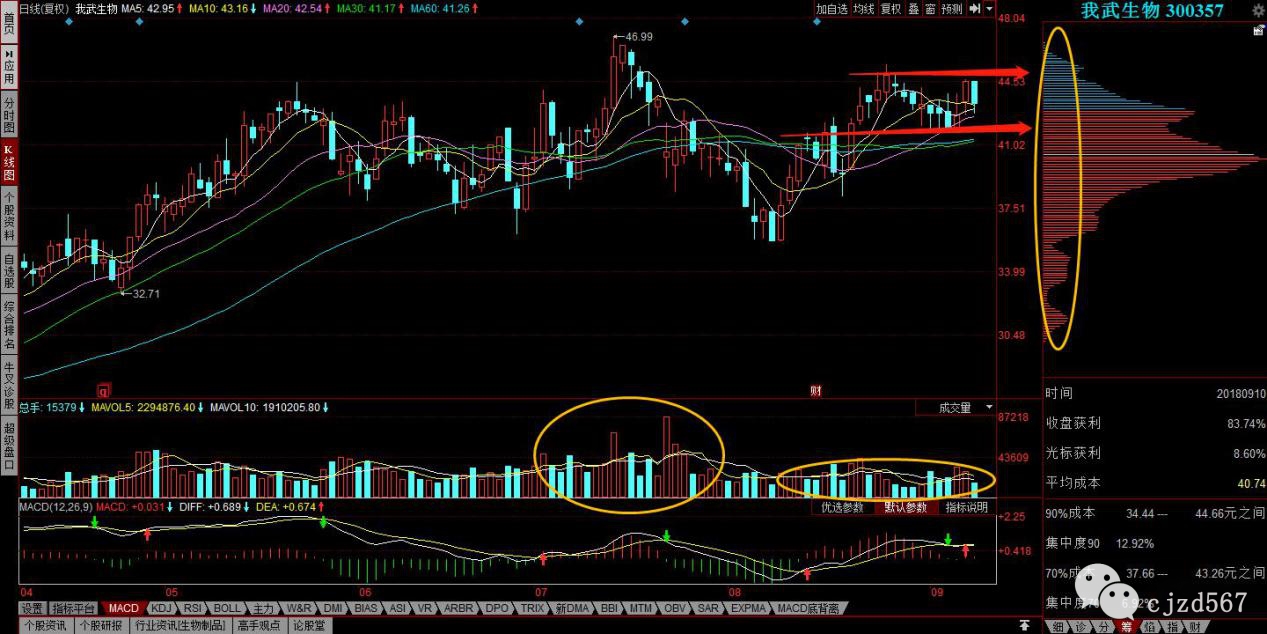Switch to the EXPMA indicator tab

pos(748,608)
